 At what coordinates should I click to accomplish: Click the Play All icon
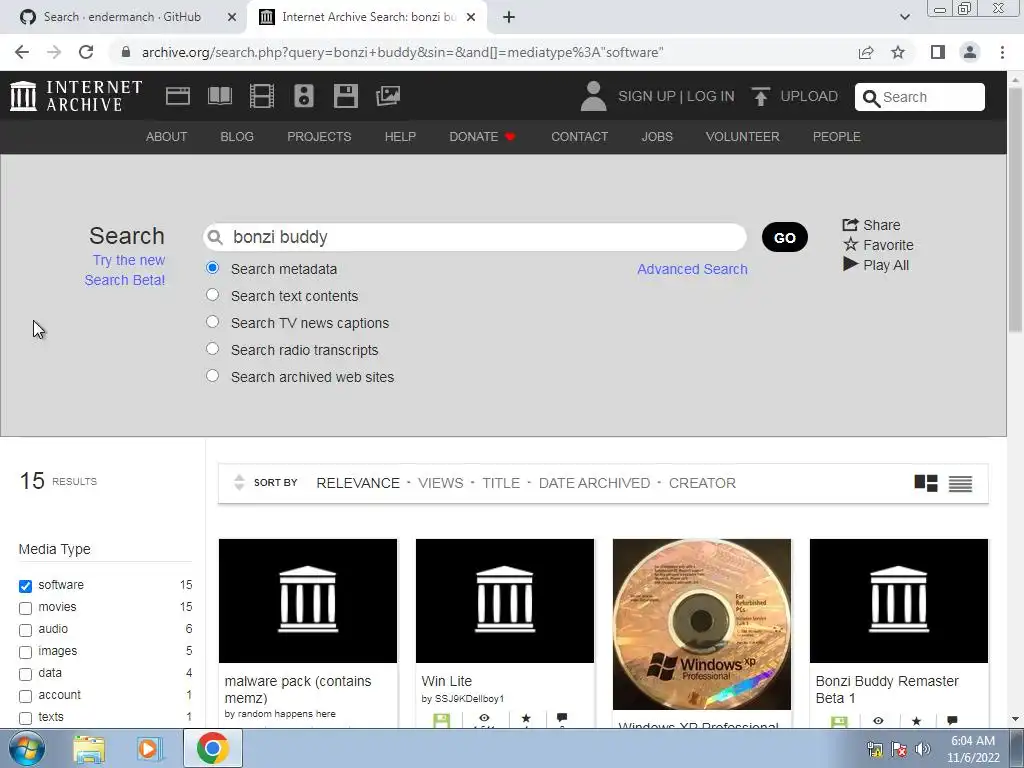[x=850, y=264]
